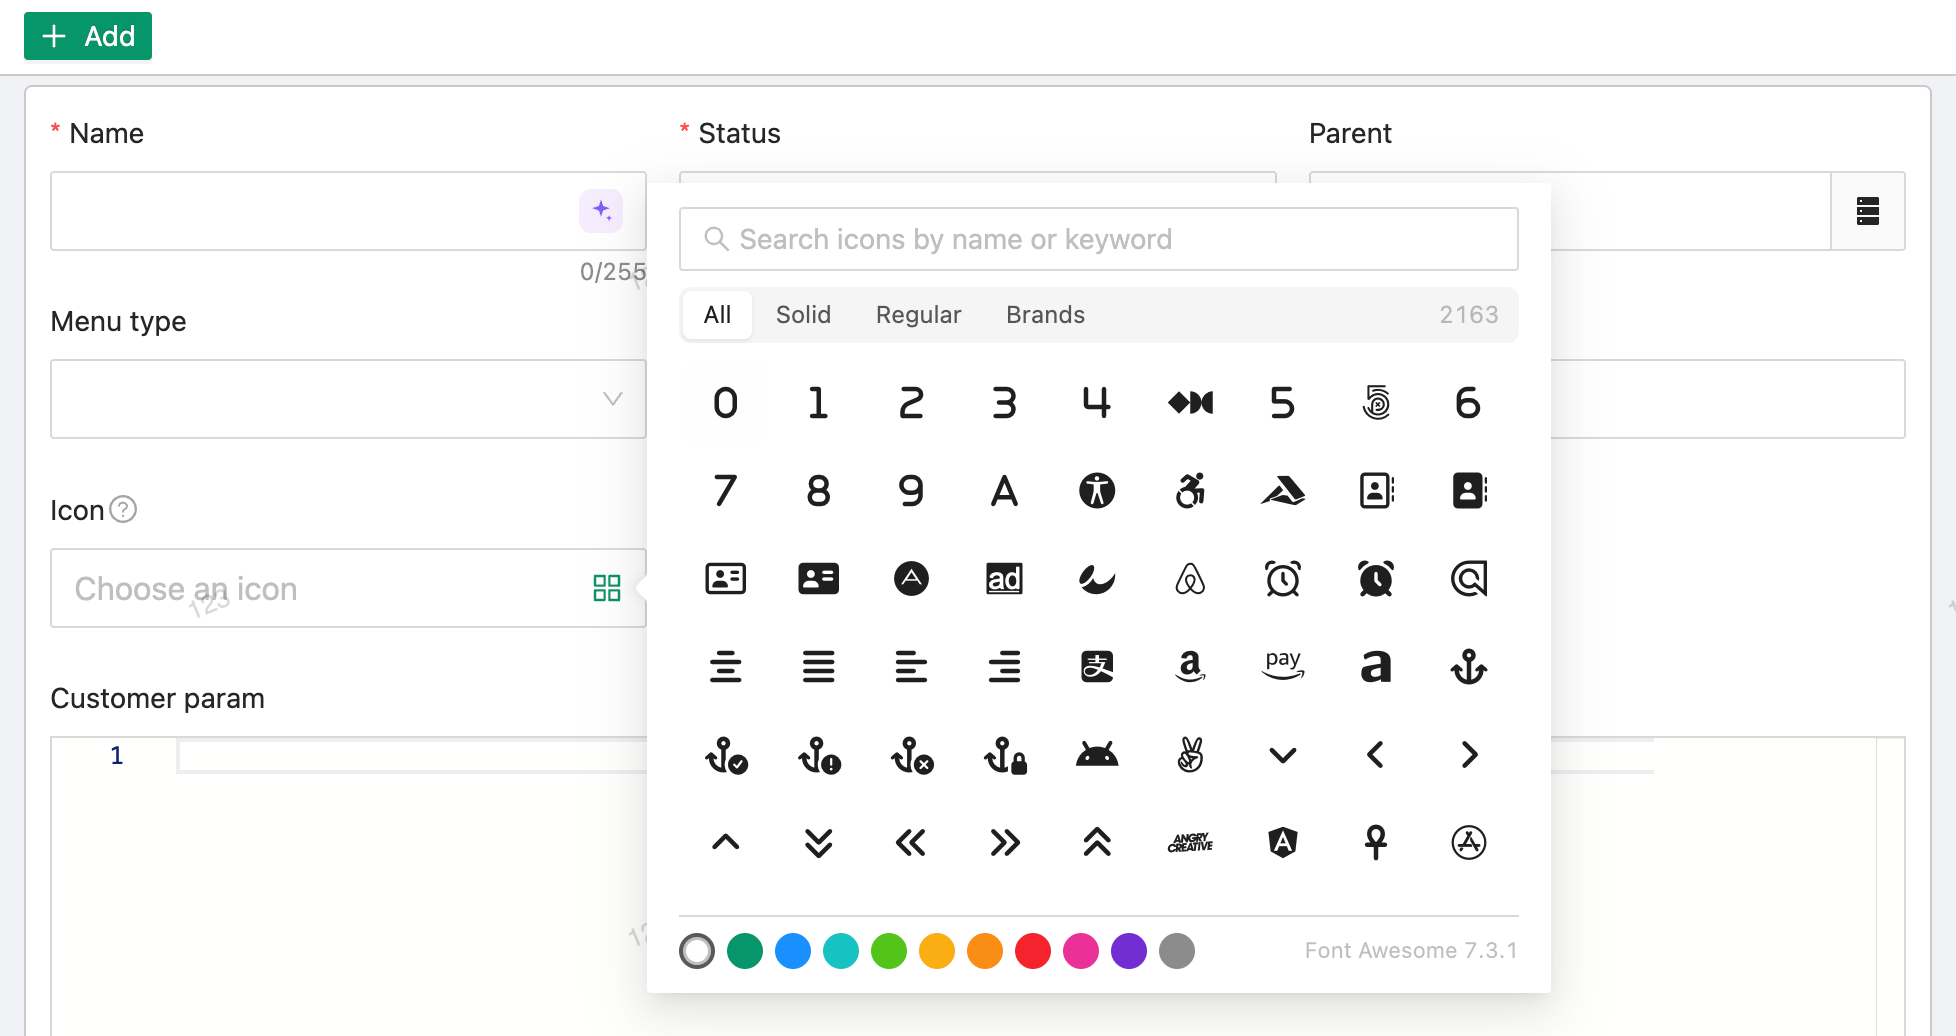Choose the outlined address book icon
This screenshot has height=1036, width=1956.
[1376, 491]
